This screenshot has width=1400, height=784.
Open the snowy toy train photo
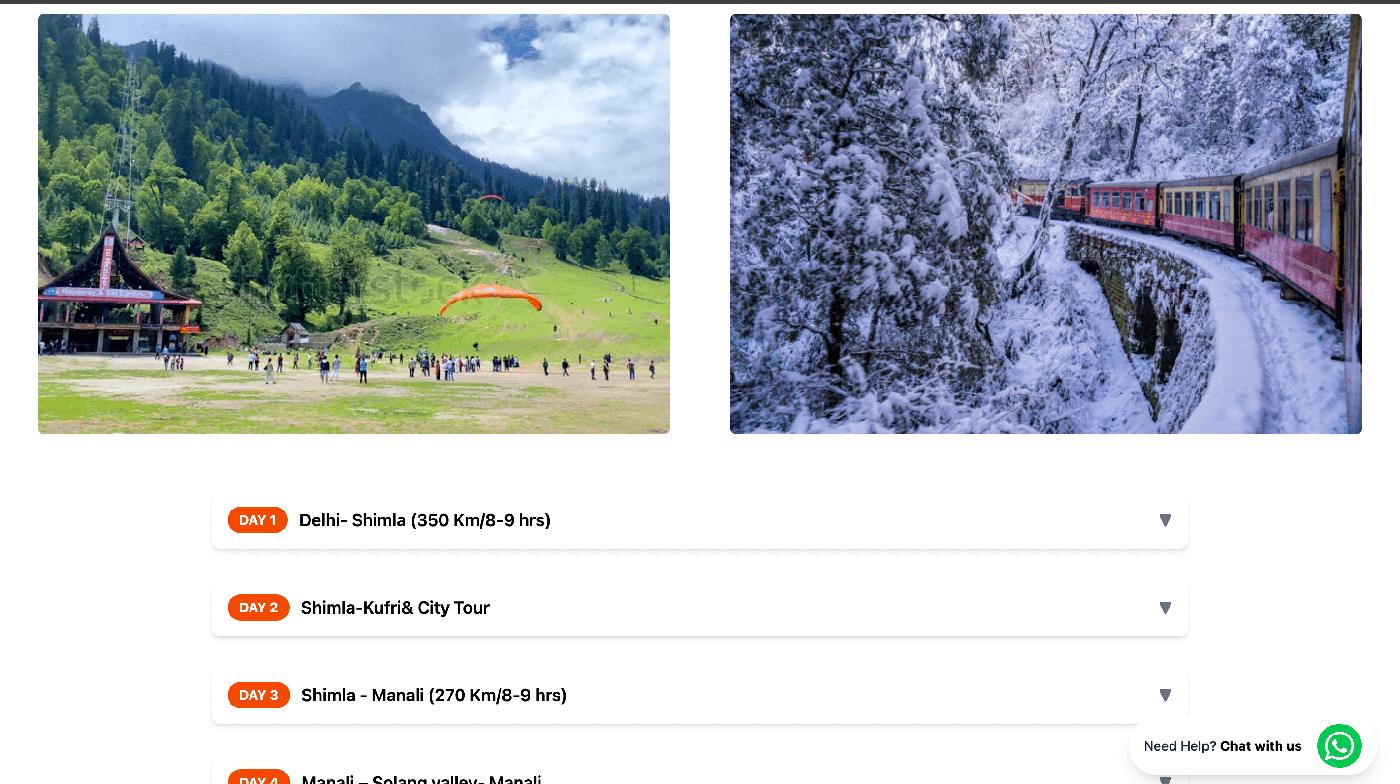[1046, 224]
